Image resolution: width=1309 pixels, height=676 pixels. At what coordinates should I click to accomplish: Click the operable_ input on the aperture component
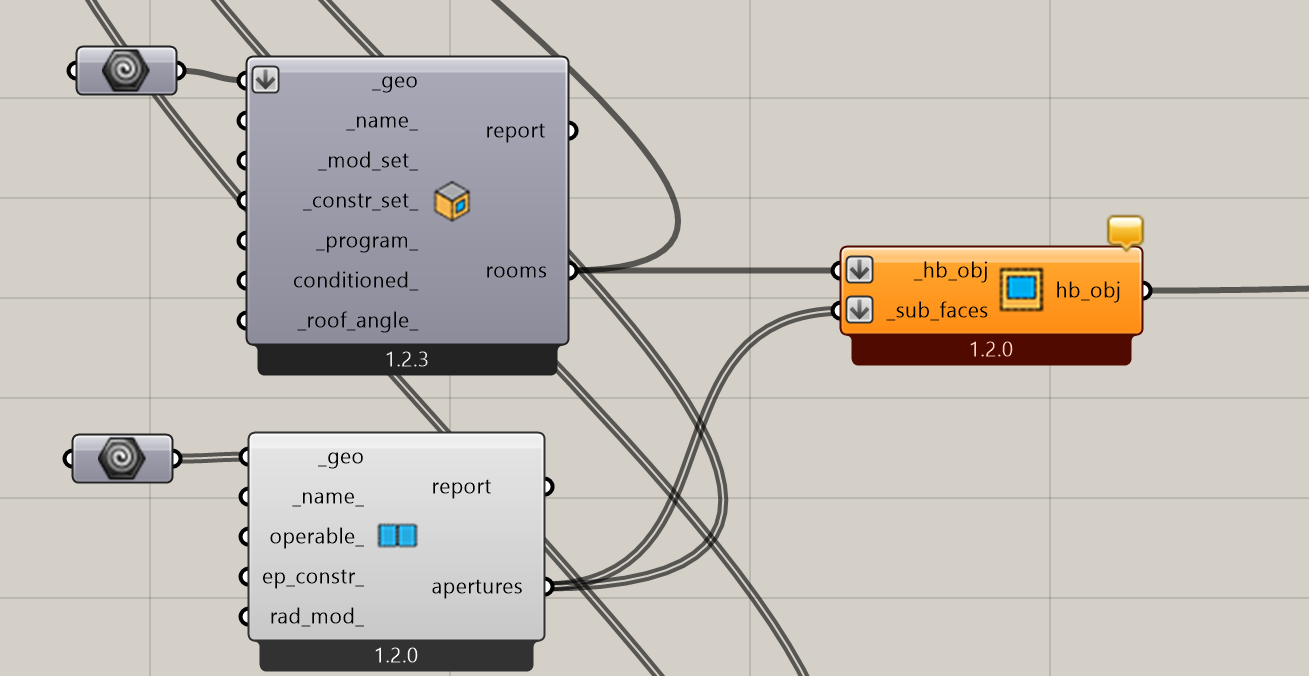[316, 537]
